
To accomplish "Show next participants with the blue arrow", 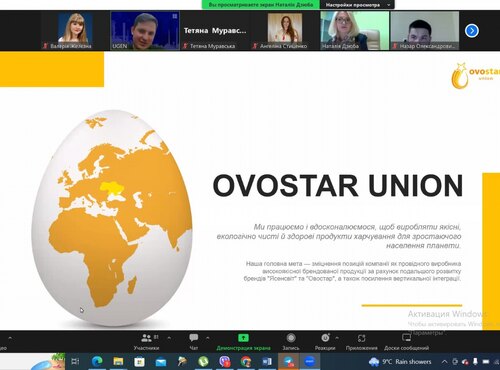I will coord(472,31).
